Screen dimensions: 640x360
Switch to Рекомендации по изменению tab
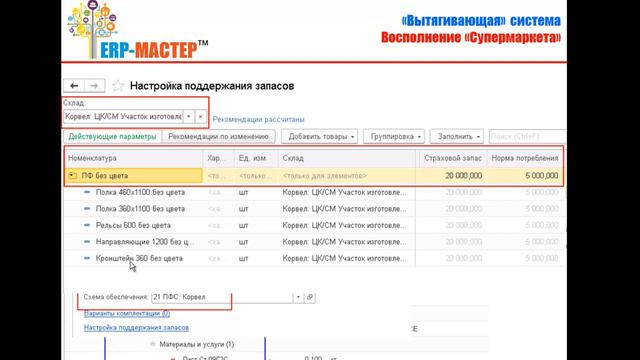[218, 137]
